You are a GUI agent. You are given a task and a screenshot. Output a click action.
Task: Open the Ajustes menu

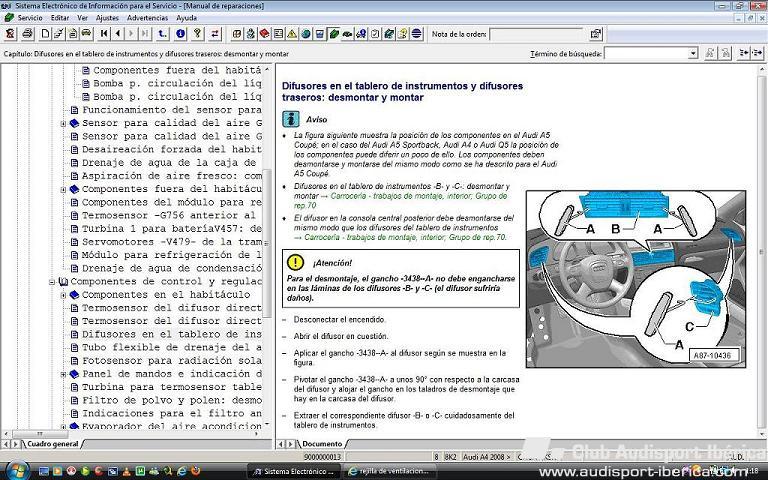pyautogui.click(x=107, y=18)
